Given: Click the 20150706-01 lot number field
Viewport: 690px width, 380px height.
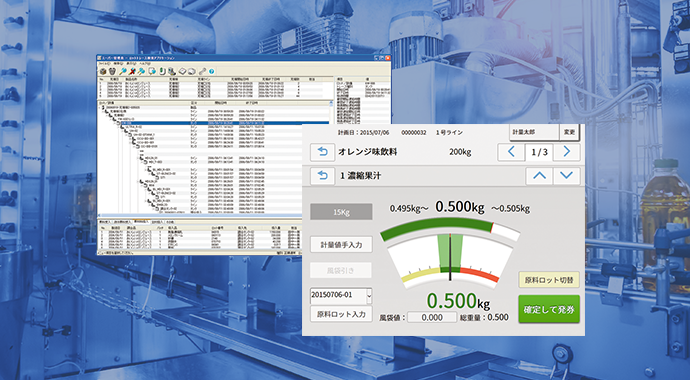Looking at the screenshot, I should tap(338, 296).
